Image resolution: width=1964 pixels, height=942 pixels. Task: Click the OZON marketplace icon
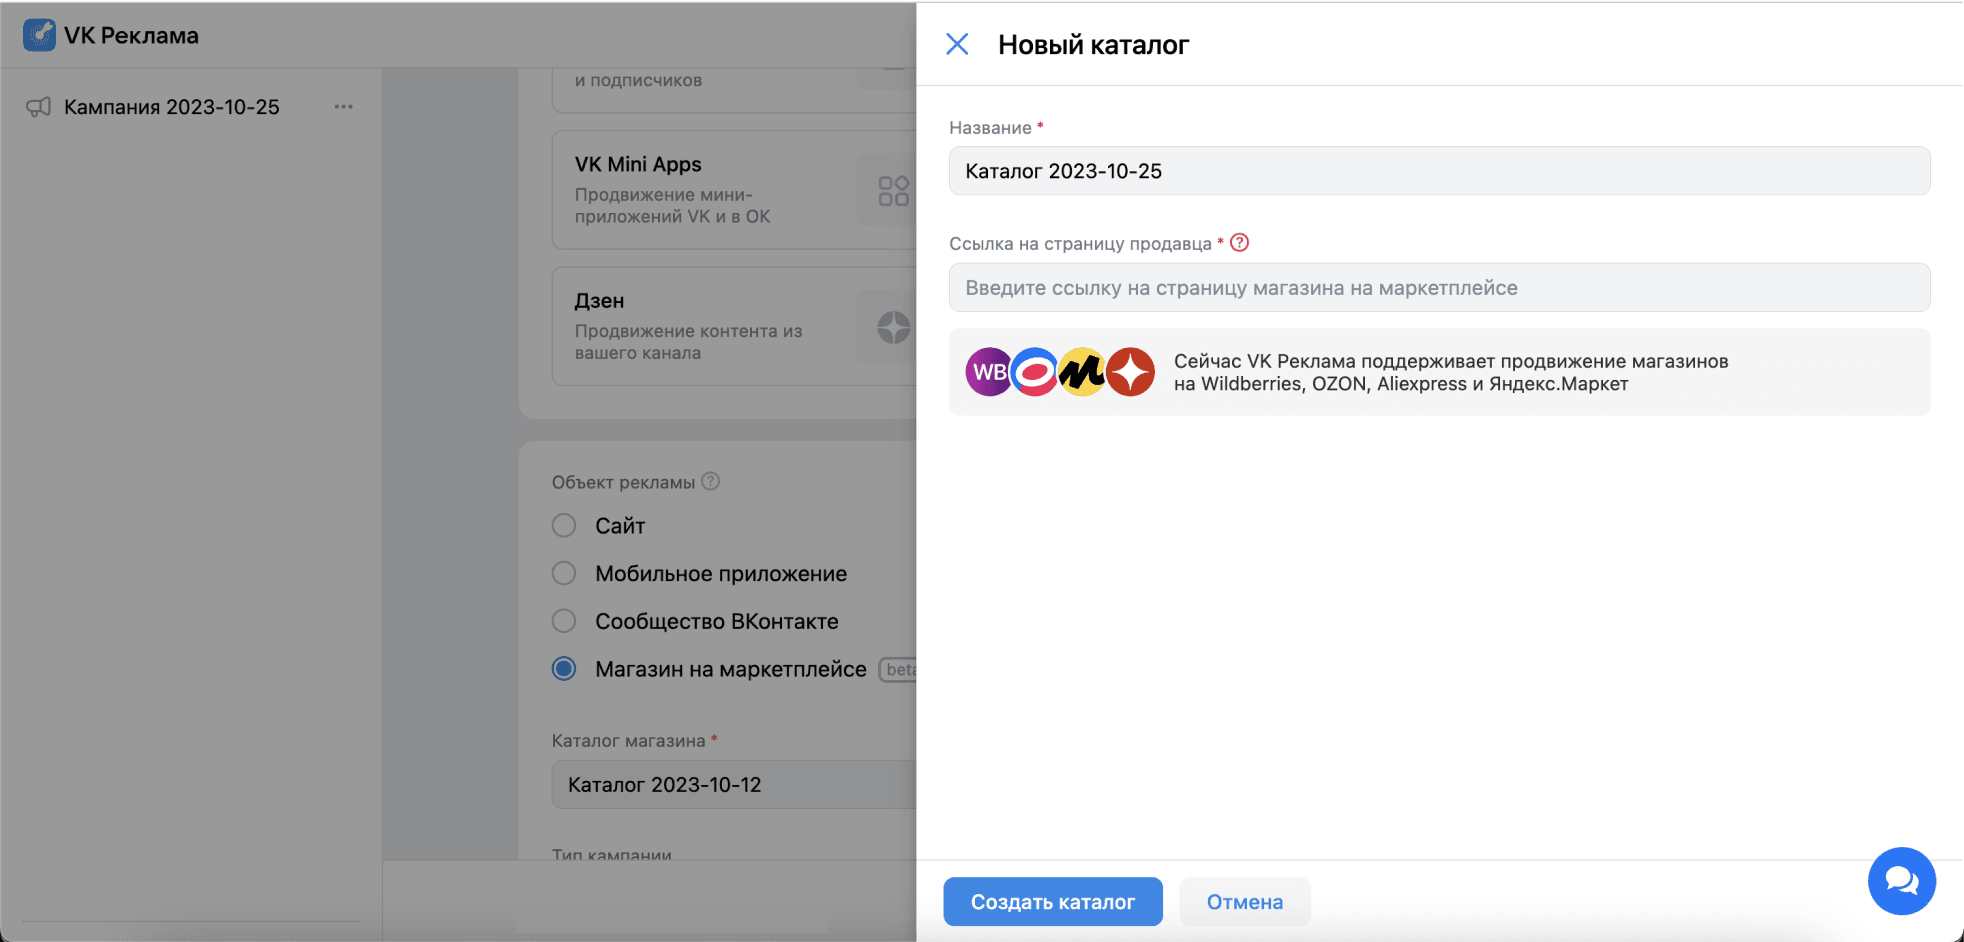click(x=1036, y=371)
